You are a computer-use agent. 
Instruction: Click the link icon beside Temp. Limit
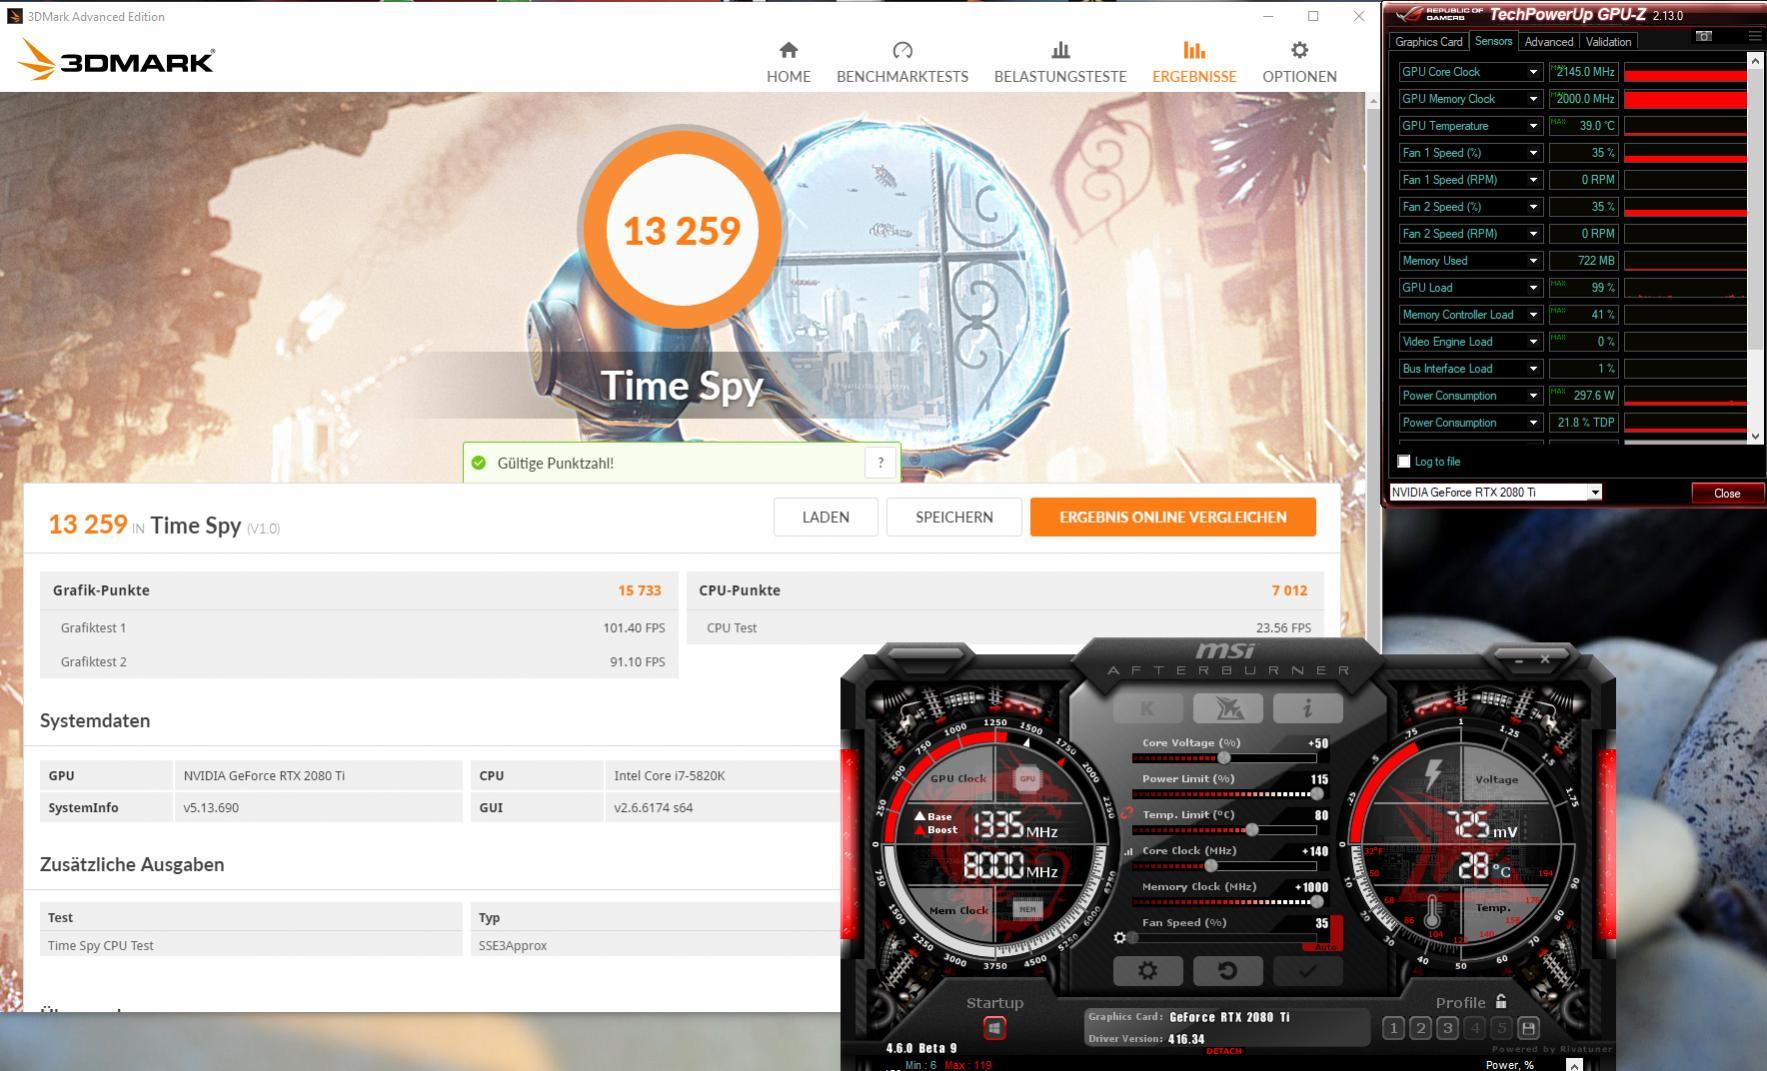pos(1128,814)
